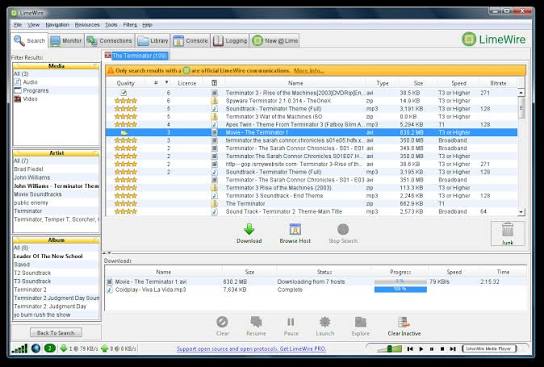
Task: Switch to the Connections tab
Action: [x=110, y=41]
